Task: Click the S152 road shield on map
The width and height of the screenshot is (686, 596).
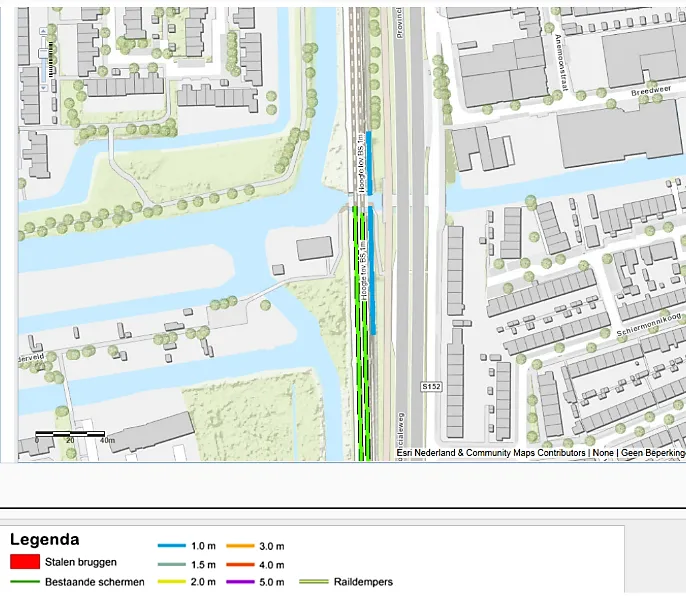Action: point(431,386)
